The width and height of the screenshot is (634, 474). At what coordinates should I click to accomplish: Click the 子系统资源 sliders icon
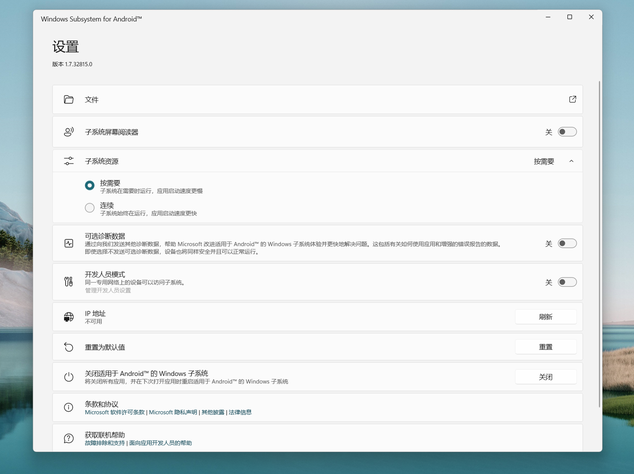tap(69, 161)
